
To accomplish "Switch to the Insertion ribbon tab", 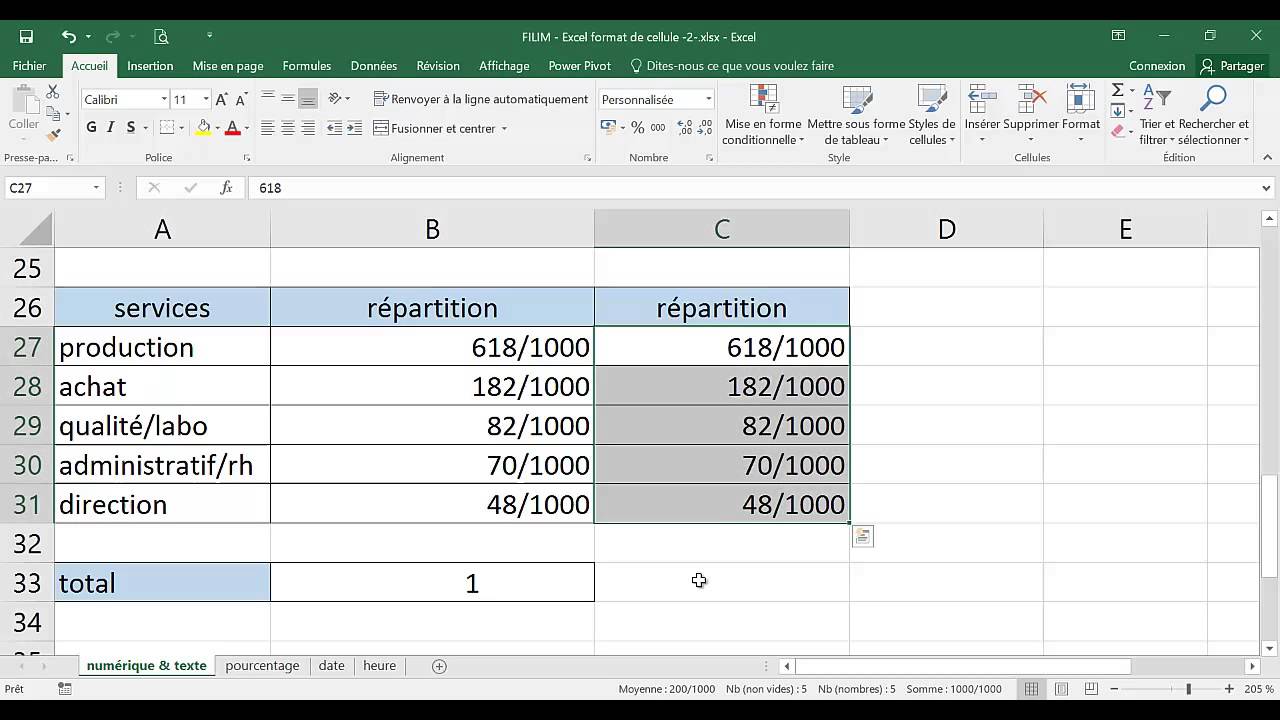I will click(x=150, y=65).
